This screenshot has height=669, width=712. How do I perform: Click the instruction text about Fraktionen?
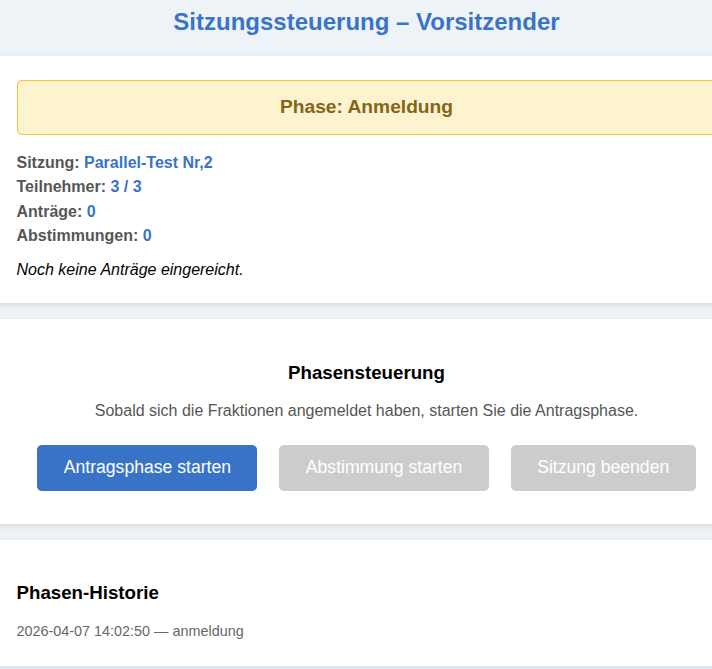click(x=366, y=410)
